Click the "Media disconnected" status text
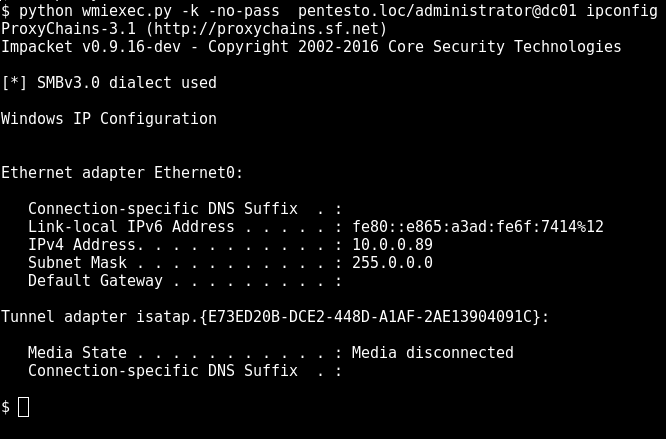Viewport: 666px width, 439px height. tap(433, 352)
